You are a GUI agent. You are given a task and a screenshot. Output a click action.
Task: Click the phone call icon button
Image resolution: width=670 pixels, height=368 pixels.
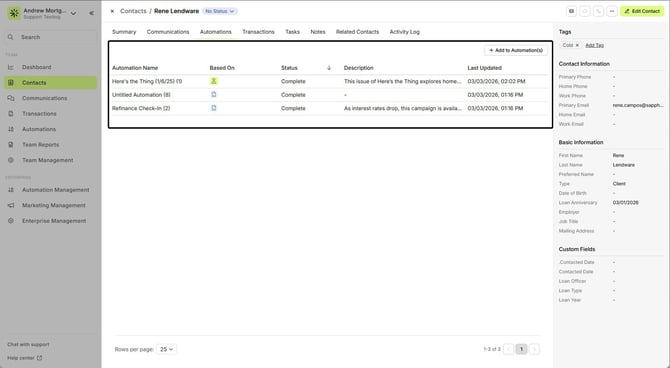tap(599, 11)
